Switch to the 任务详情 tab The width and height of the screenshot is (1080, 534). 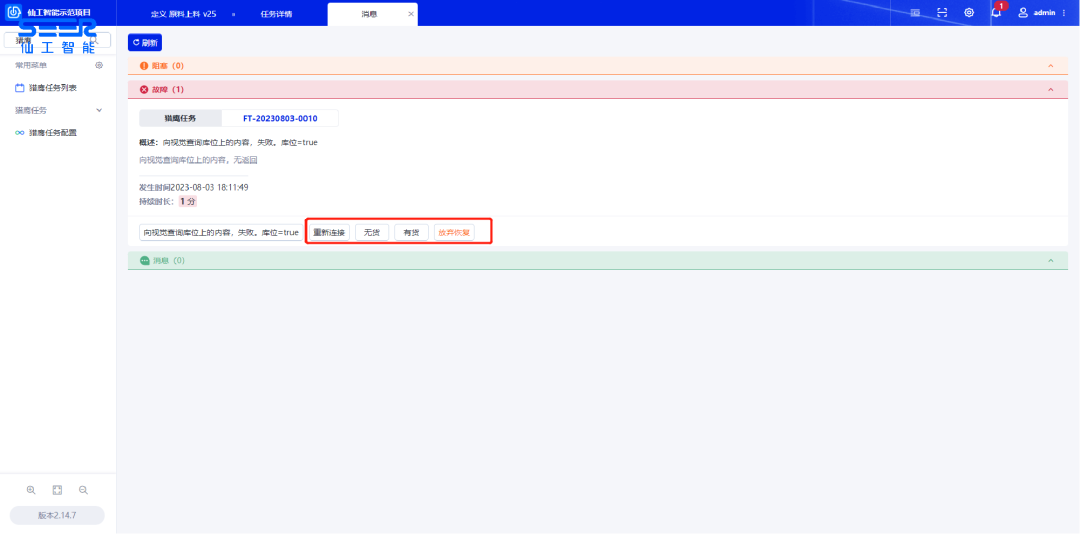[x=276, y=14]
